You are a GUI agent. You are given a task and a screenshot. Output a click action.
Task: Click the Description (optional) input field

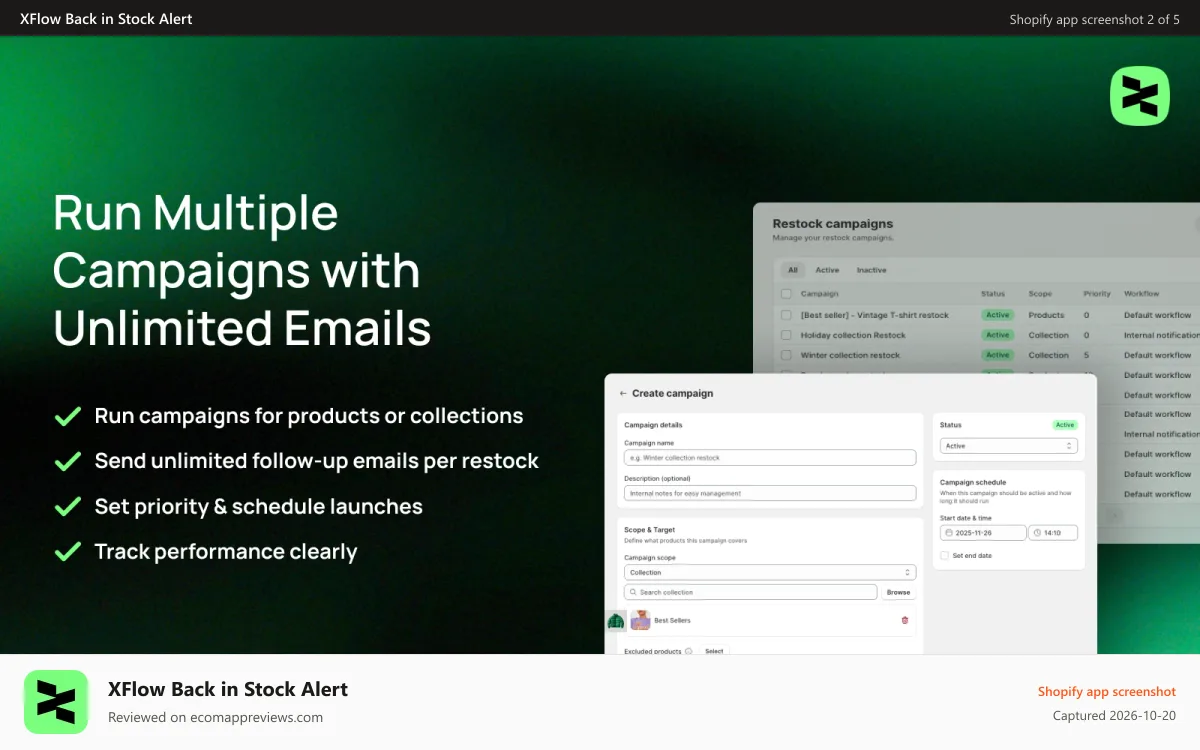point(770,493)
